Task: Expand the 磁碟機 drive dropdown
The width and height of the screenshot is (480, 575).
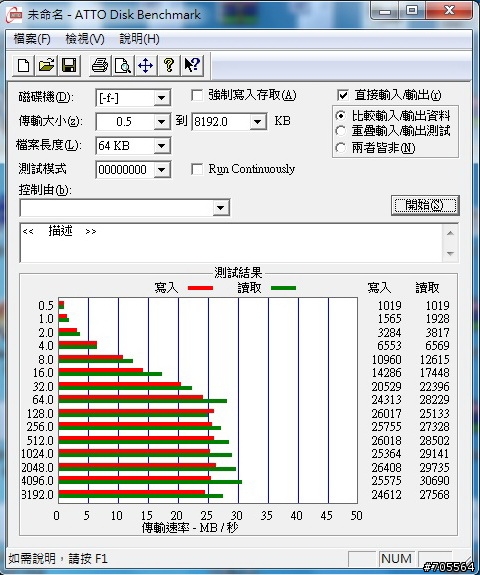Action: [x=161, y=98]
